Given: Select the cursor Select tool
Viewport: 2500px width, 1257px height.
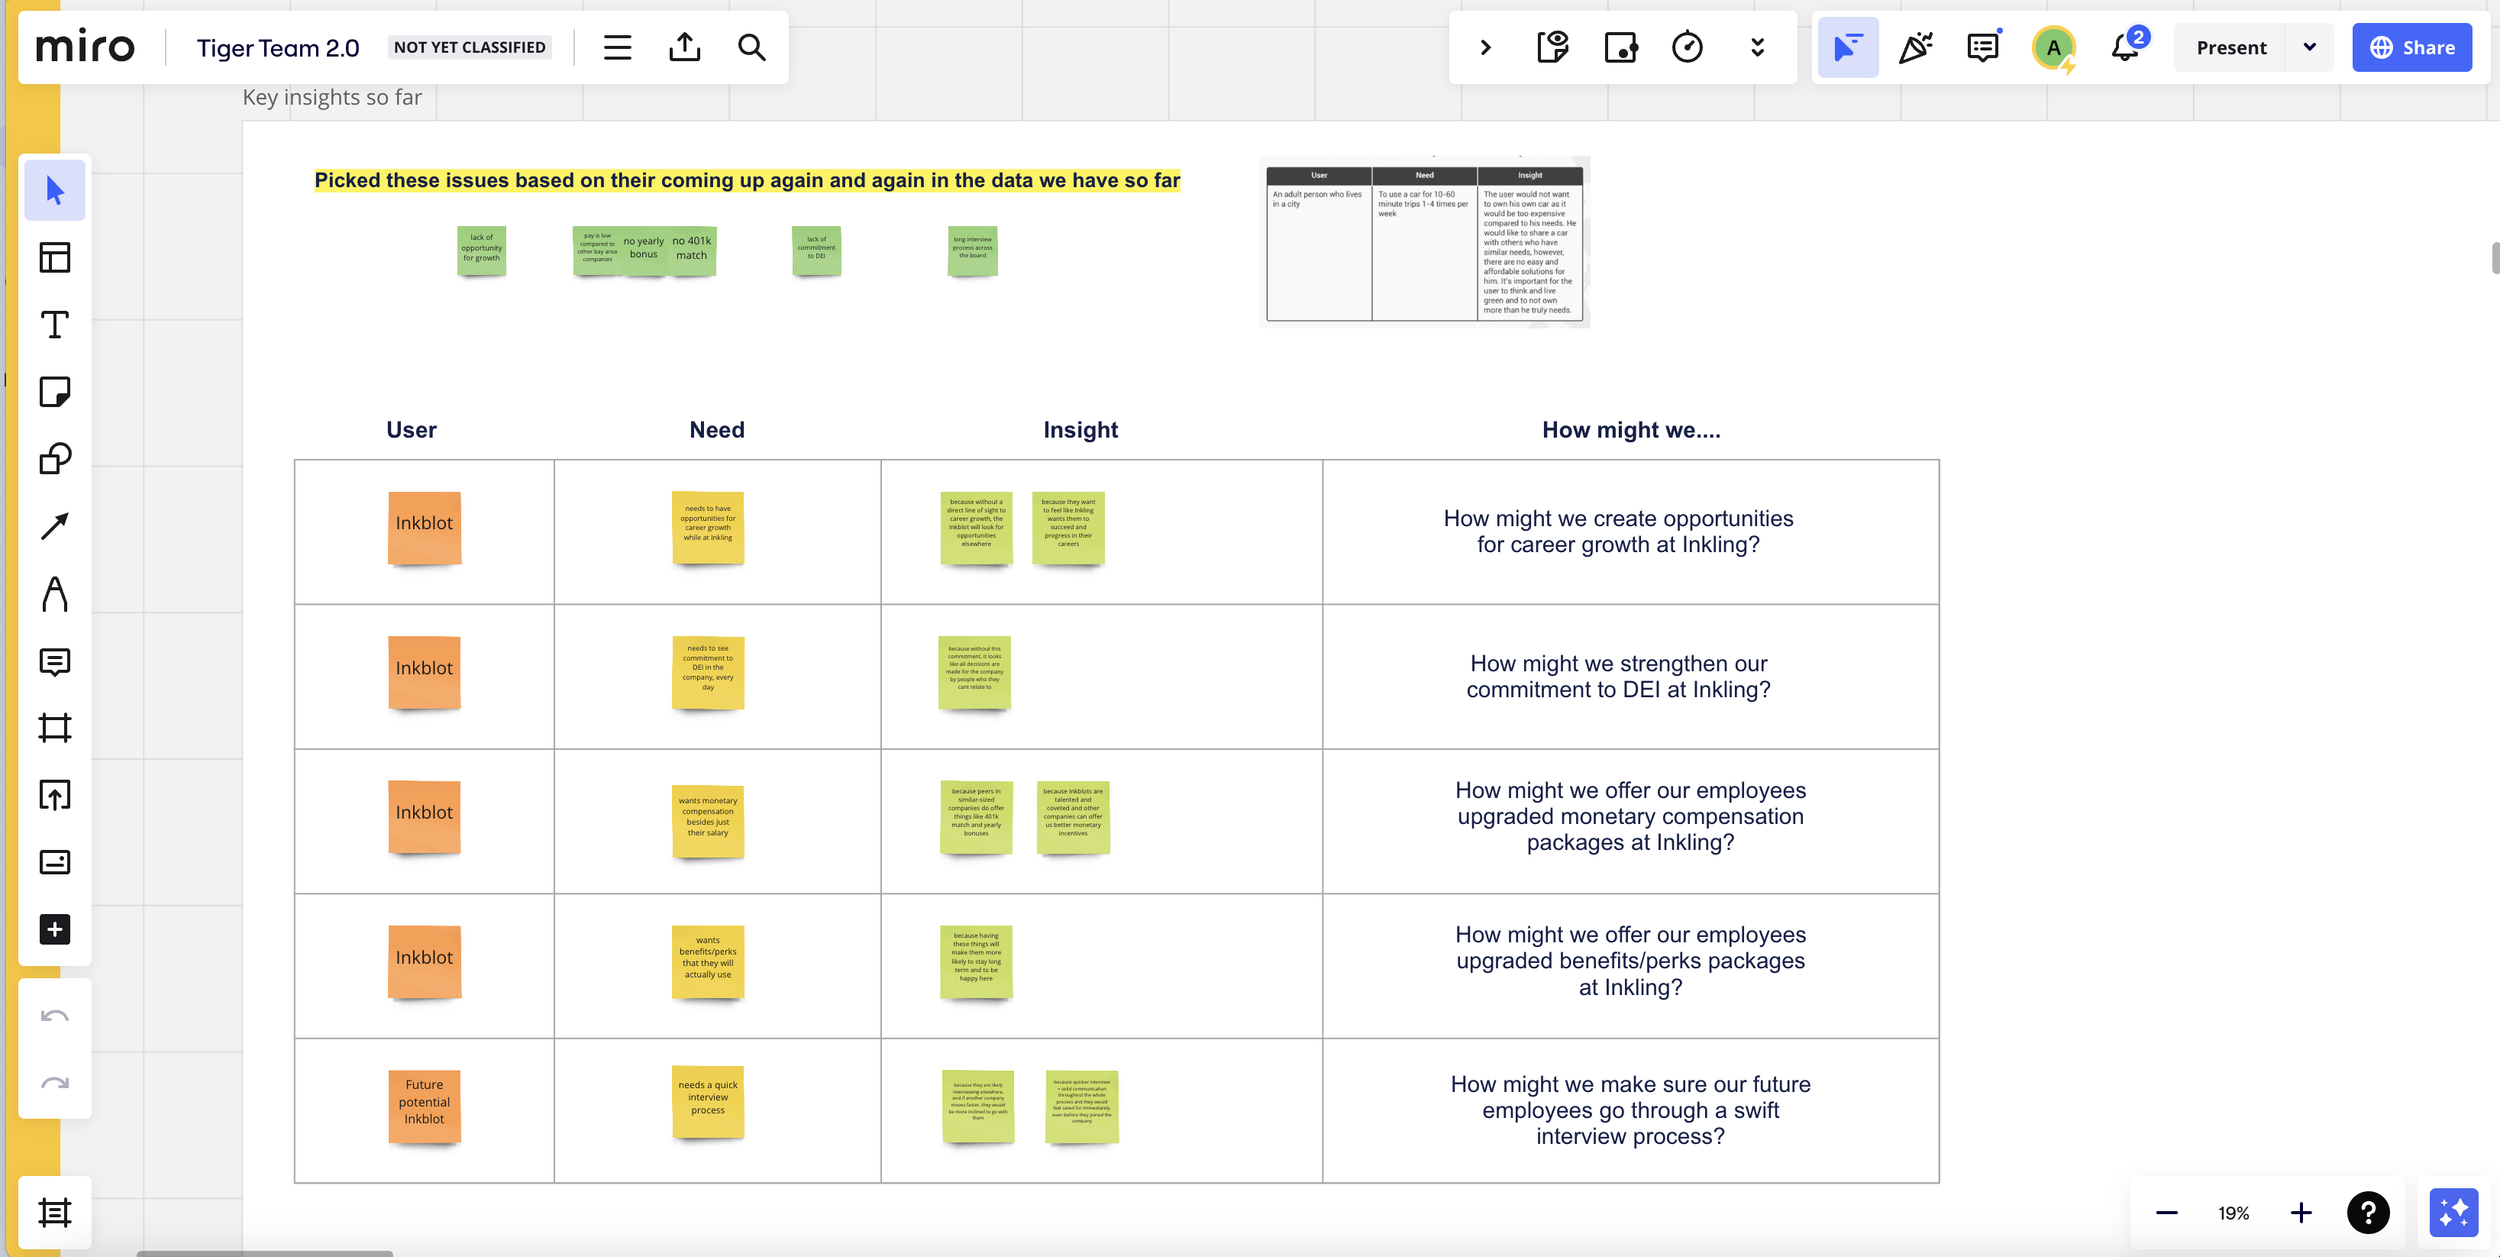Looking at the screenshot, I should pos(55,190).
